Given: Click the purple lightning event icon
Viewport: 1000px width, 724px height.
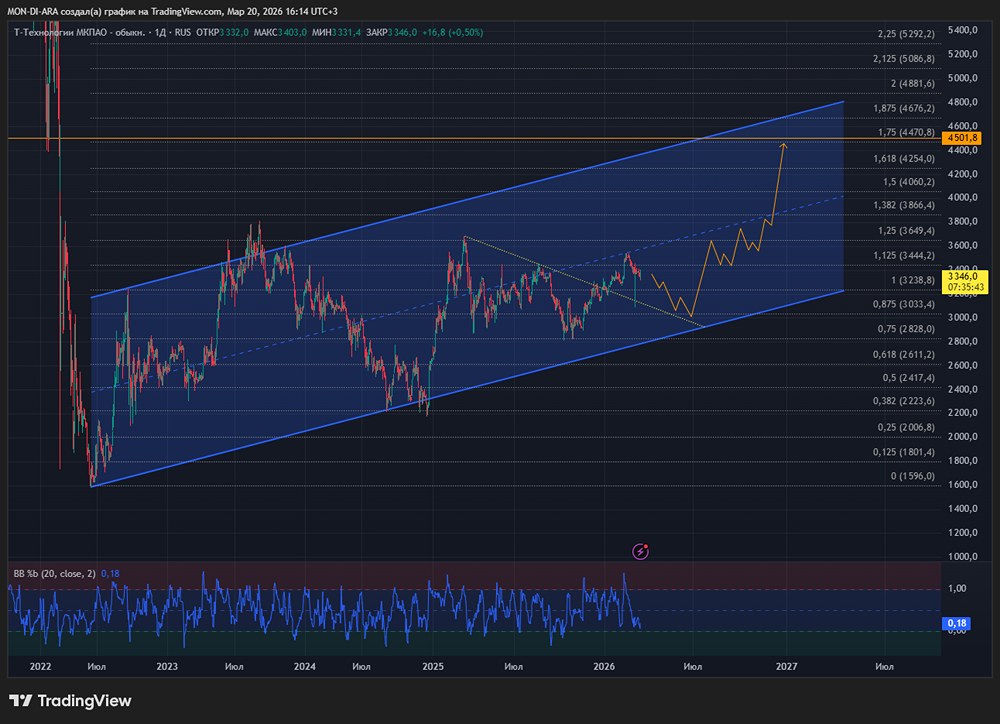Looking at the screenshot, I should click(641, 550).
